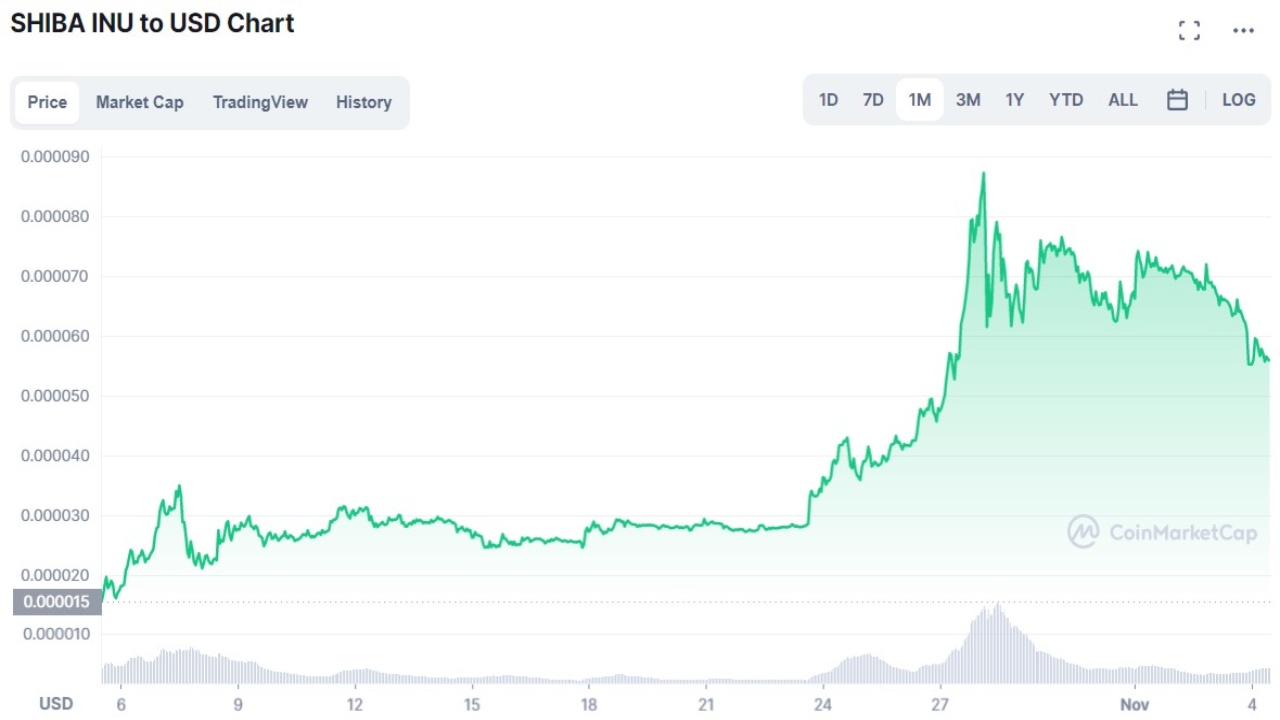Select the YTD time range

point(1066,100)
